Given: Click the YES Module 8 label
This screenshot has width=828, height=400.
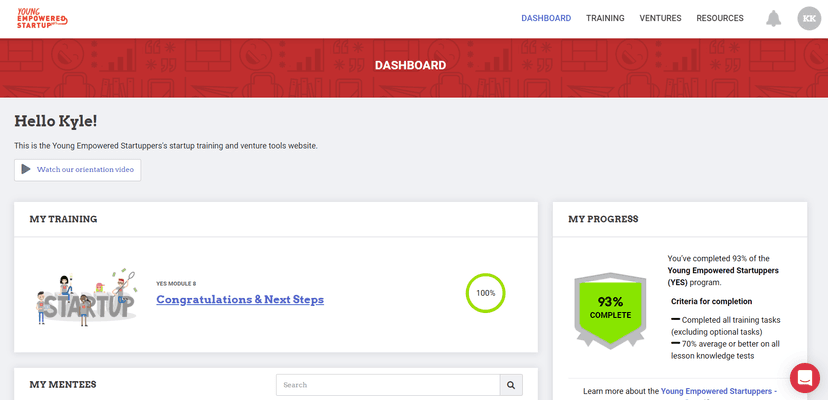Looking at the screenshot, I should (x=176, y=284).
